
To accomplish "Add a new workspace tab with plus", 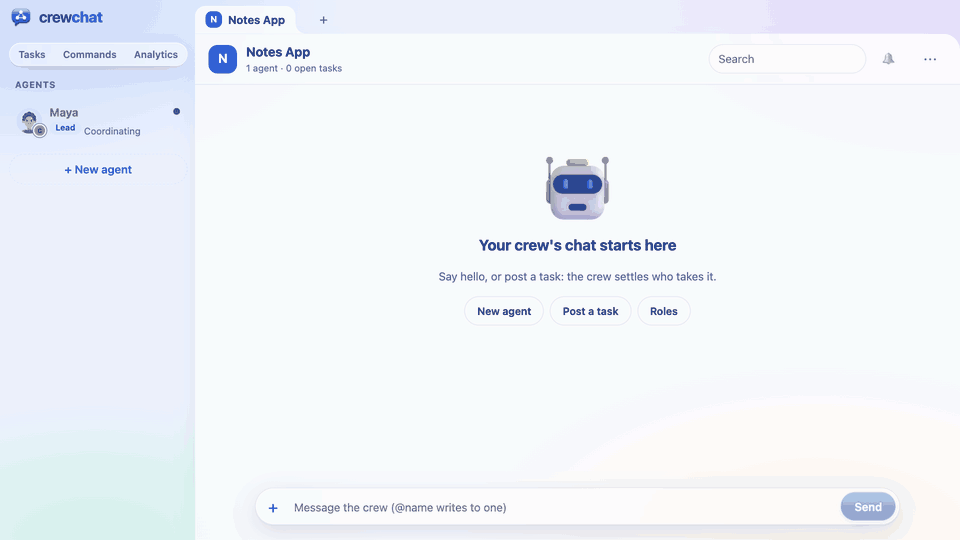I will [323, 20].
